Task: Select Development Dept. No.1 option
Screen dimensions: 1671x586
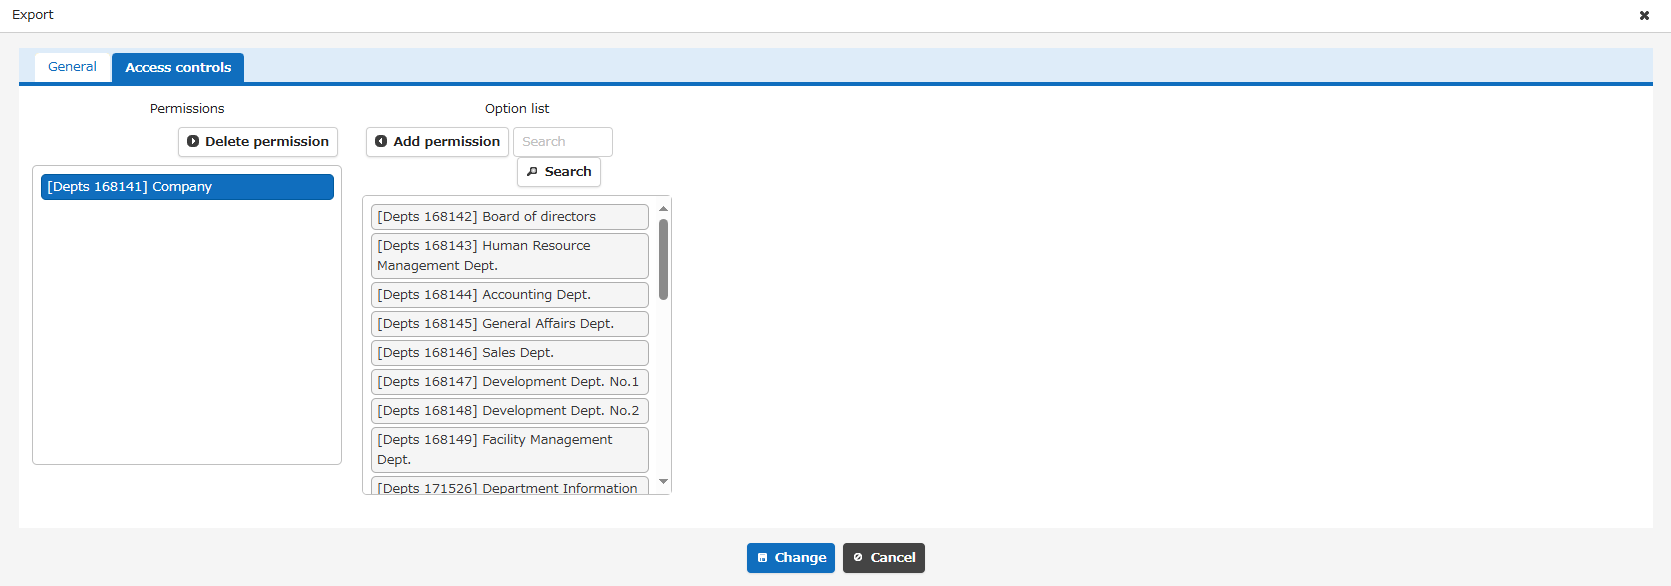Action: coord(510,382)
